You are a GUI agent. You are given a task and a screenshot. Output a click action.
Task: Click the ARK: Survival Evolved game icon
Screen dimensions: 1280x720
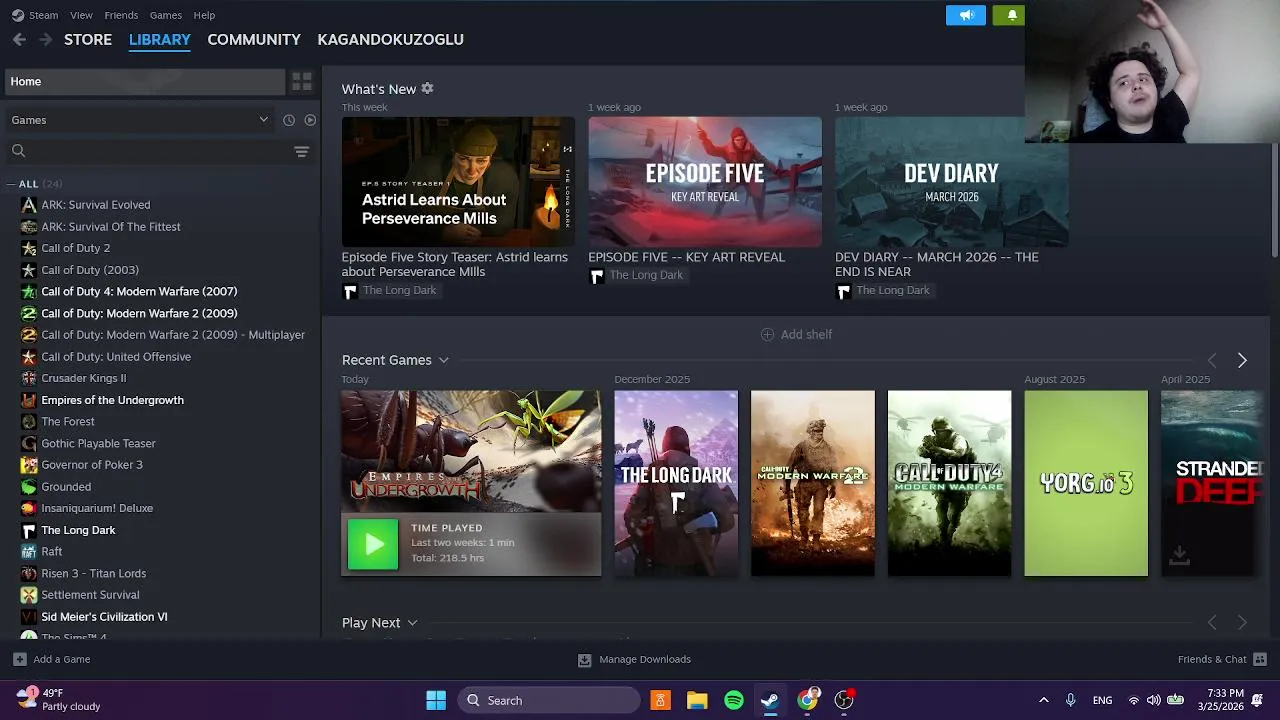click(x=29, y=205)
